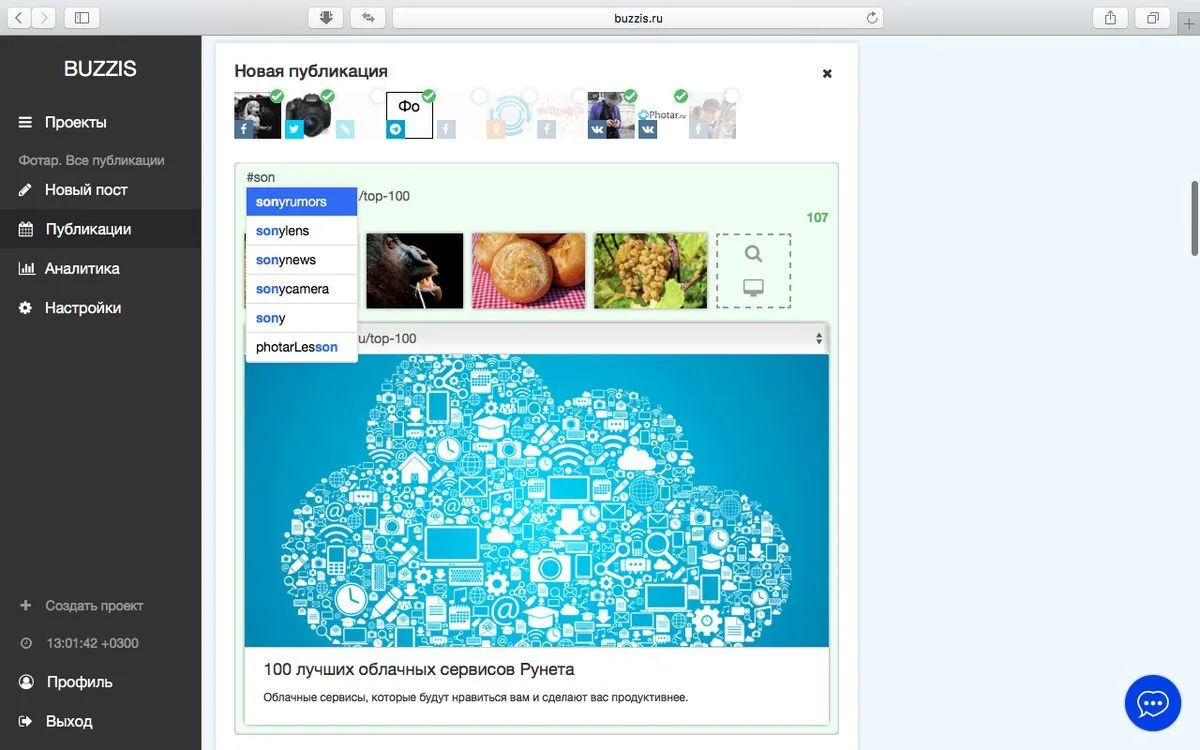1200x750 pixels.
Task: Click Создать проект link
Action: 94,606
